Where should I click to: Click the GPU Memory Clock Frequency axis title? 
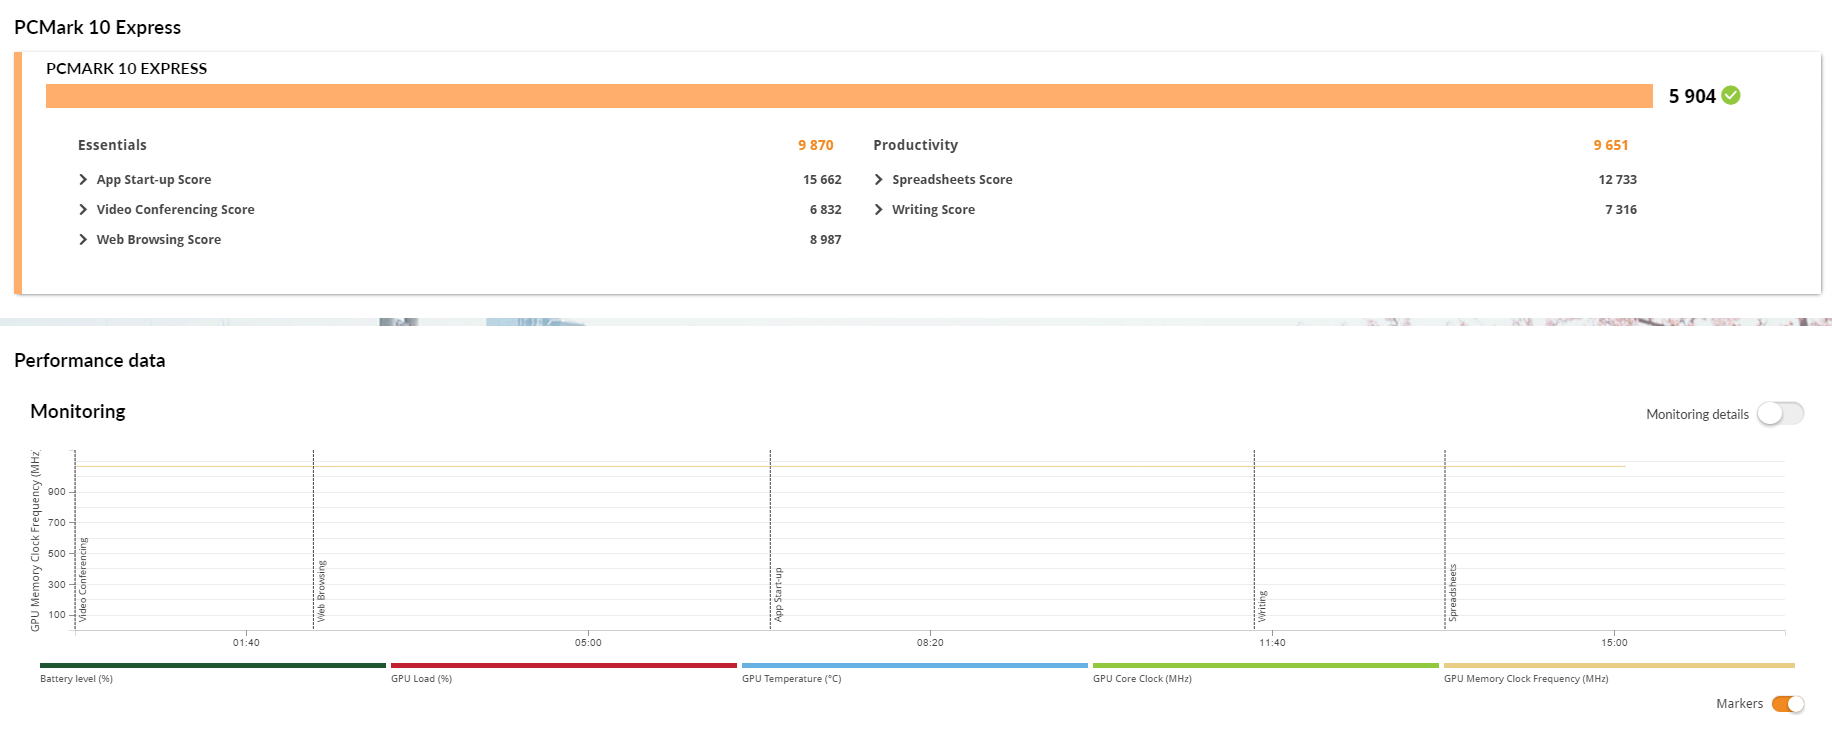(x=35, y=541)
